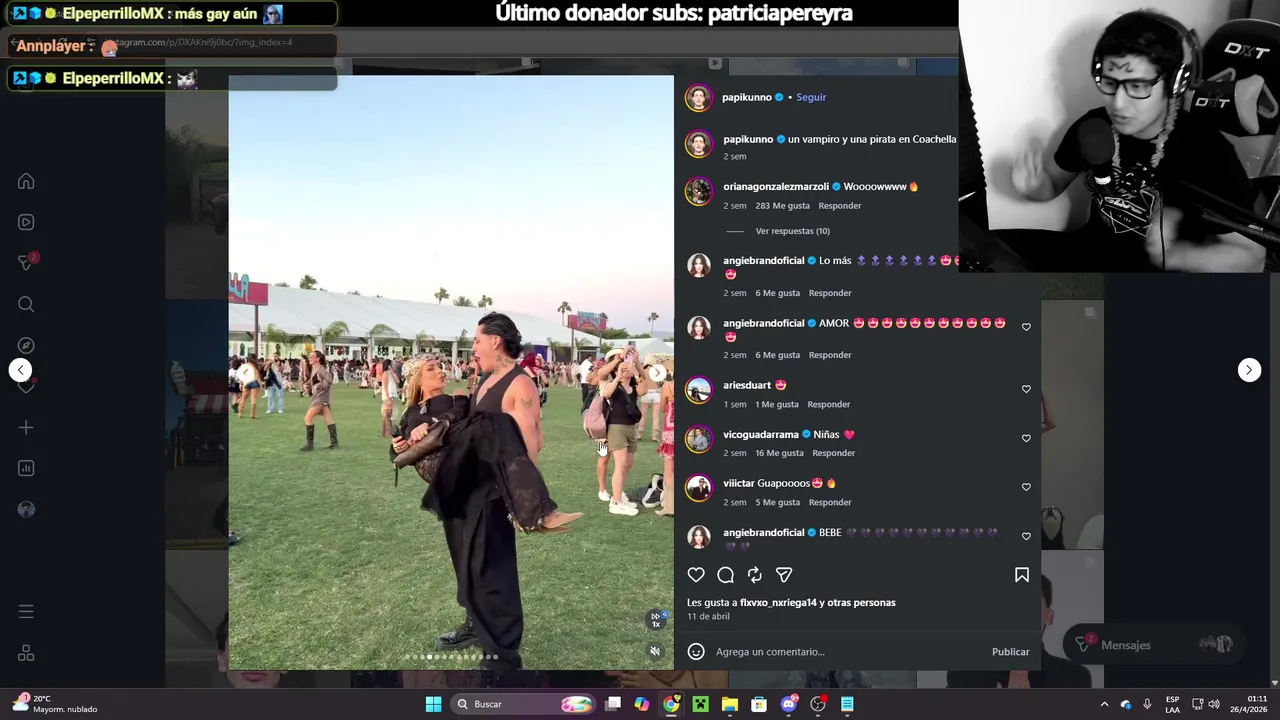This screenshot has width=1280, height=720.
Task: Click the comment bubble icon
Action: coord(726,575)
